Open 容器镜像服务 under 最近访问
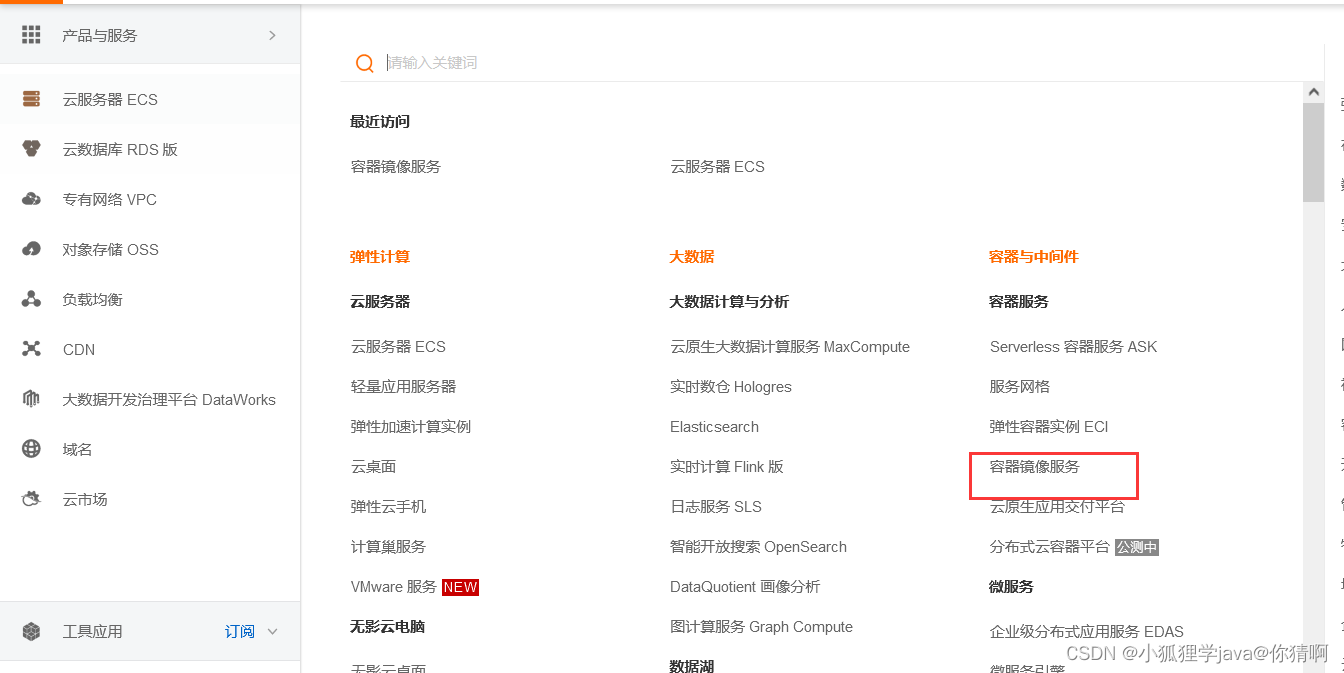The width and height of the screenshot is (1344, 673). (395, 167)
